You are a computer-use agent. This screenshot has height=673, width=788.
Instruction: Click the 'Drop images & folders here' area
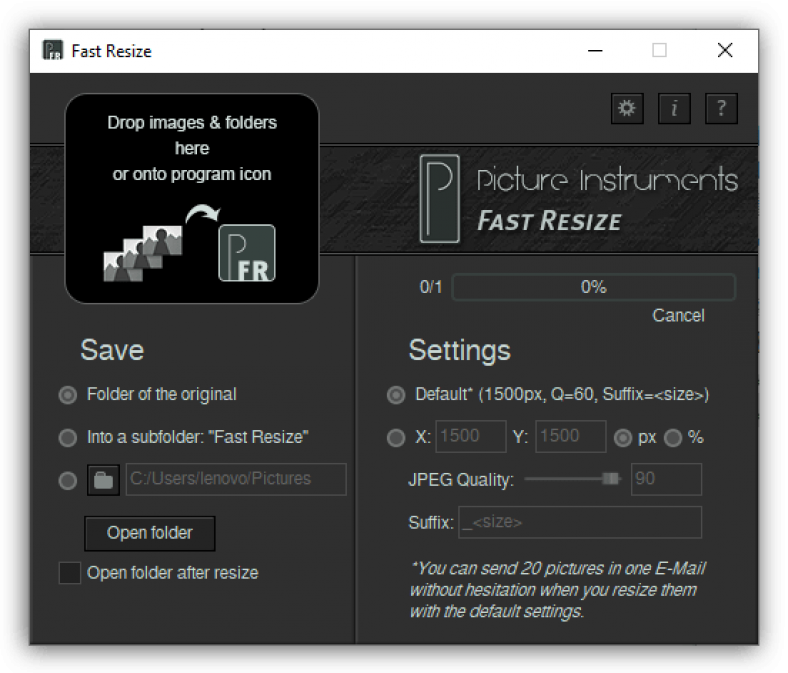click(x=192, y=199)
